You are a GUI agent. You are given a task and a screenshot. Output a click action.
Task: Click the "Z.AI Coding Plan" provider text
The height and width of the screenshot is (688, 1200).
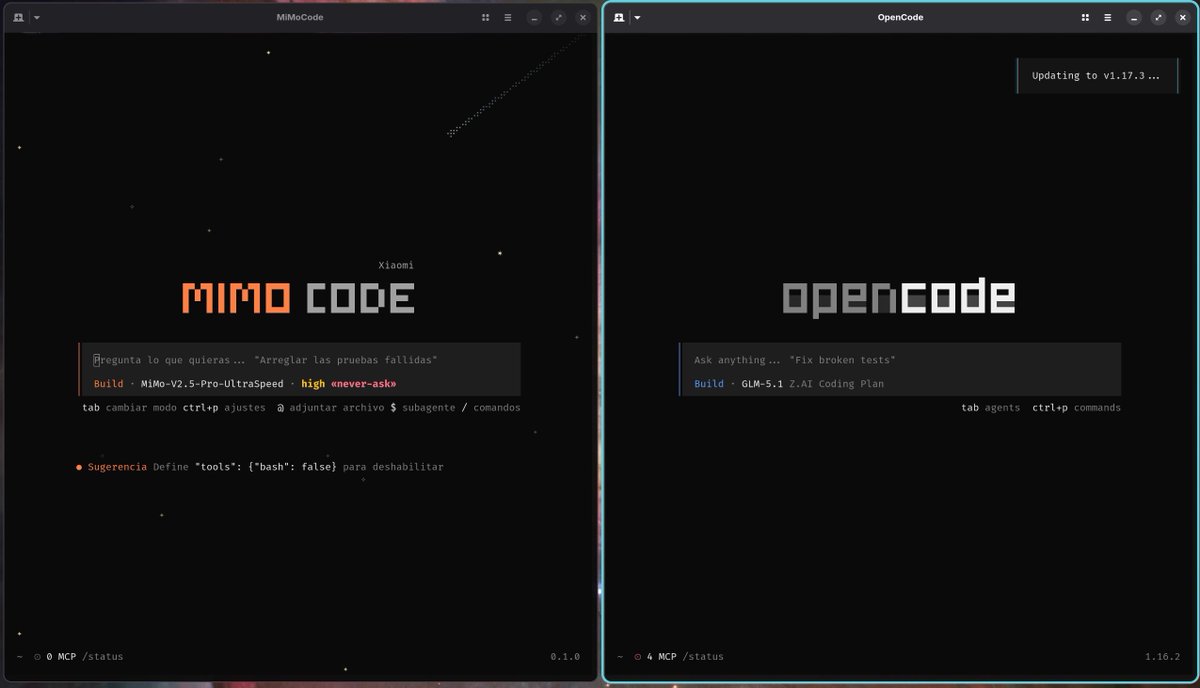837,384
